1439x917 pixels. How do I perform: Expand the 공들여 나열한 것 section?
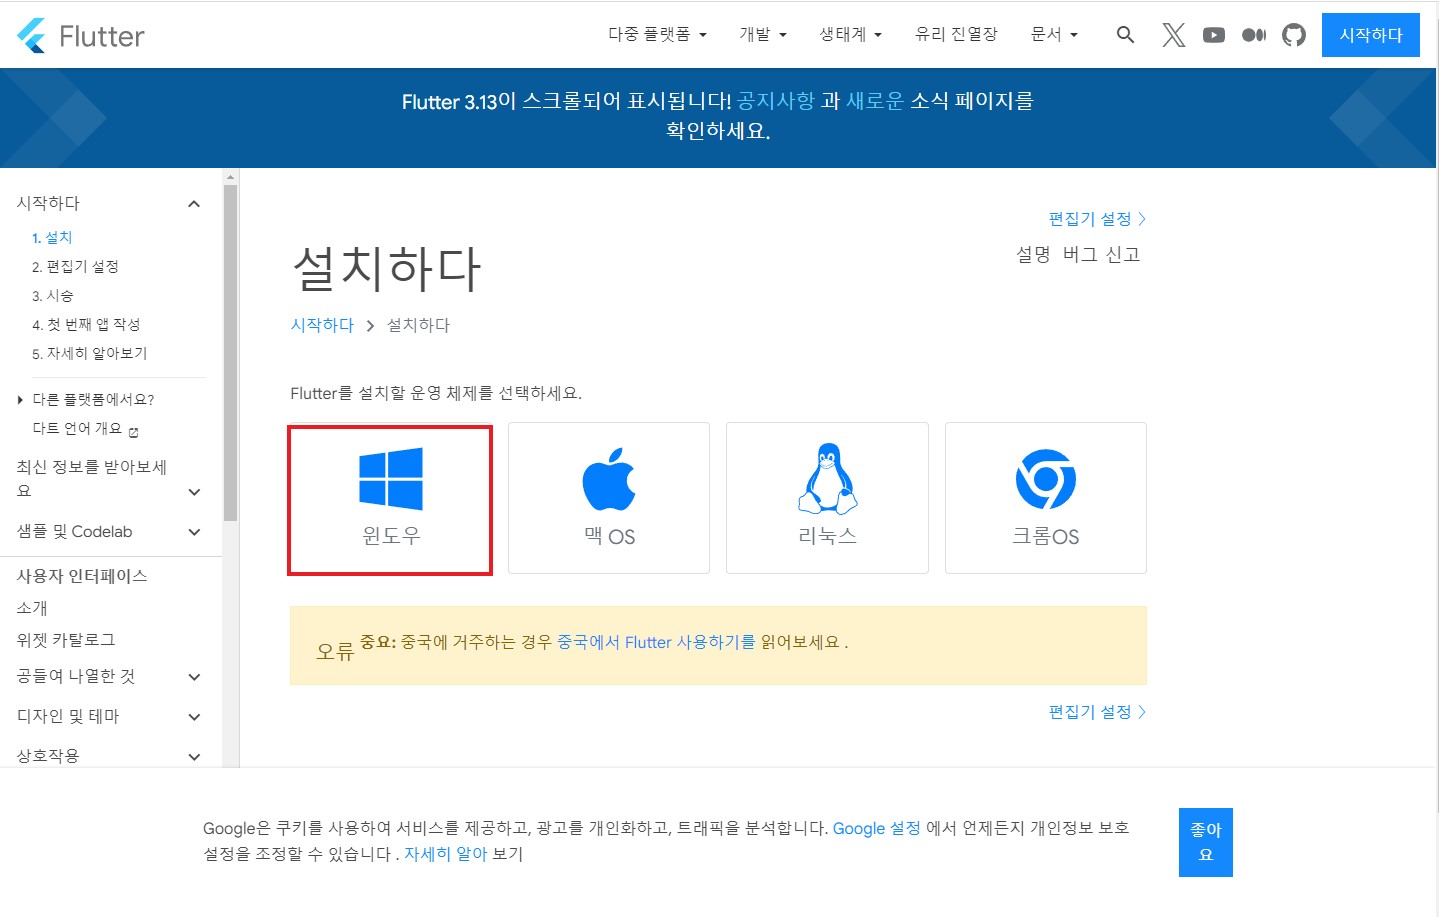click(x=194, y=677)
